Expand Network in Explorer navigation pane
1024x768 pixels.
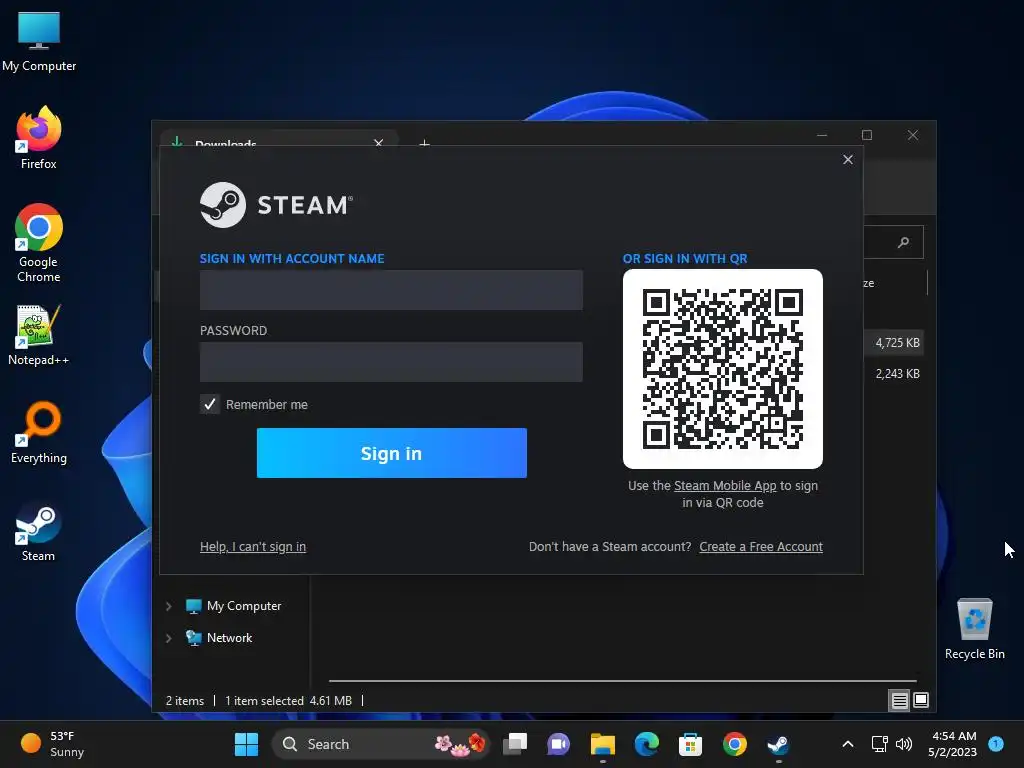(168, 638)
